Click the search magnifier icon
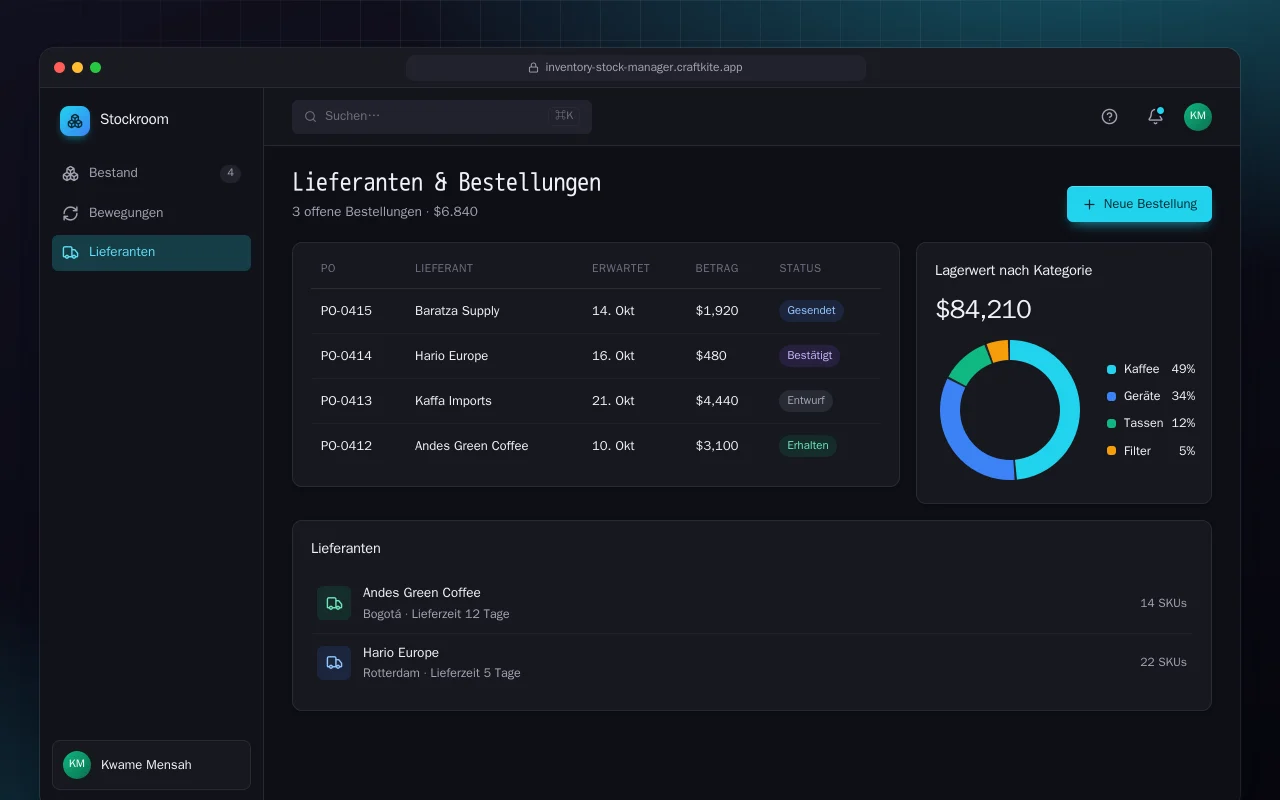Screen dimensions: 1280x800 tap(311, 116)
